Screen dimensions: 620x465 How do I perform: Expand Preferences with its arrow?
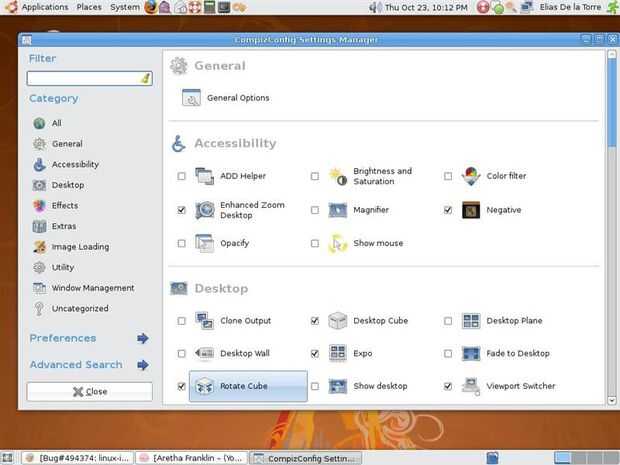tap(143, 338)
